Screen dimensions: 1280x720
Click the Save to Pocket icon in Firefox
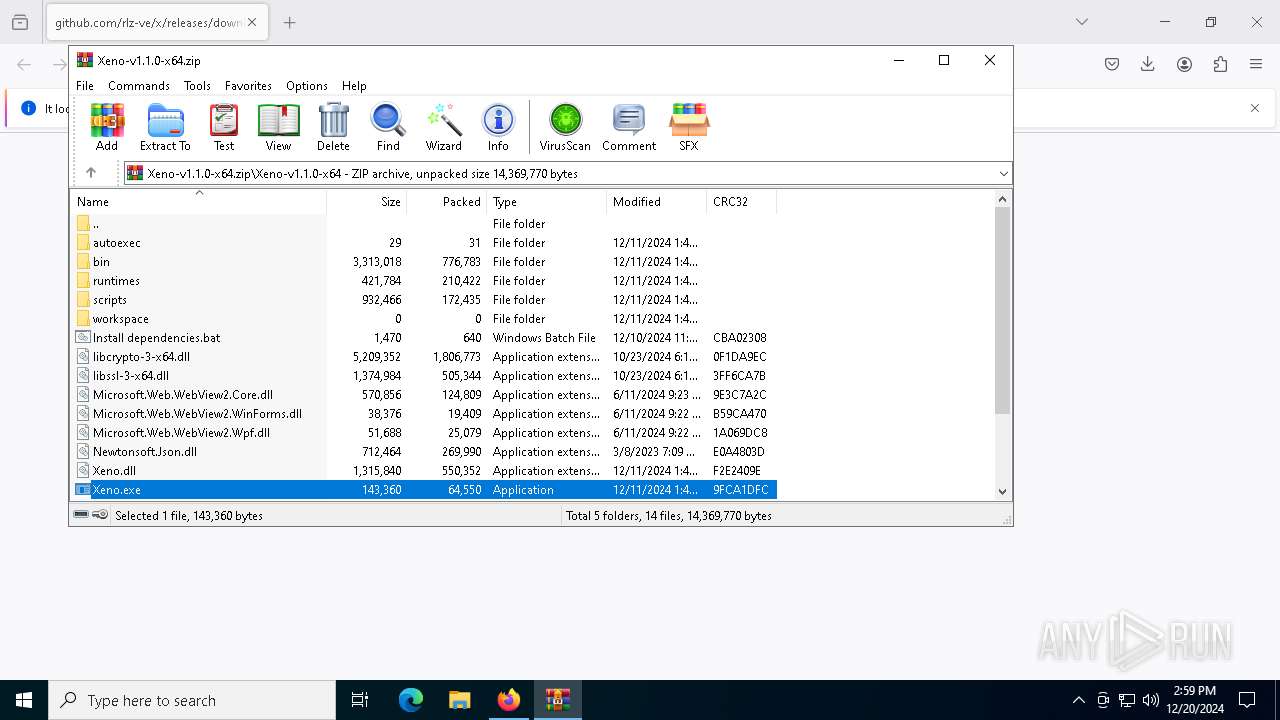tap(1112, 64)
